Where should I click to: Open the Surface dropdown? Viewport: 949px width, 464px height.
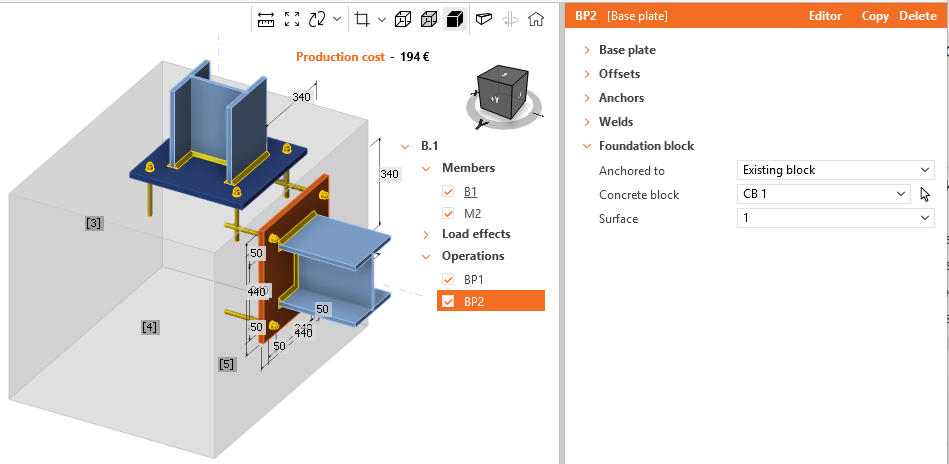click(835, 218)
